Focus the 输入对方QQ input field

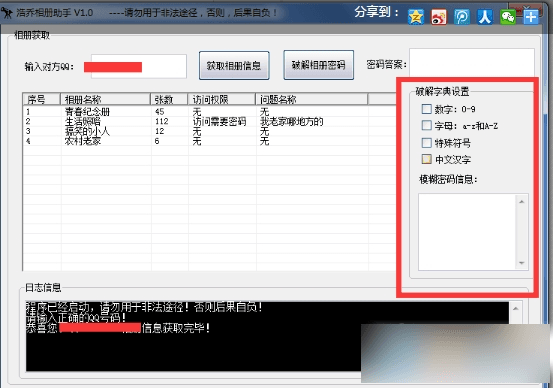(139, 66)
